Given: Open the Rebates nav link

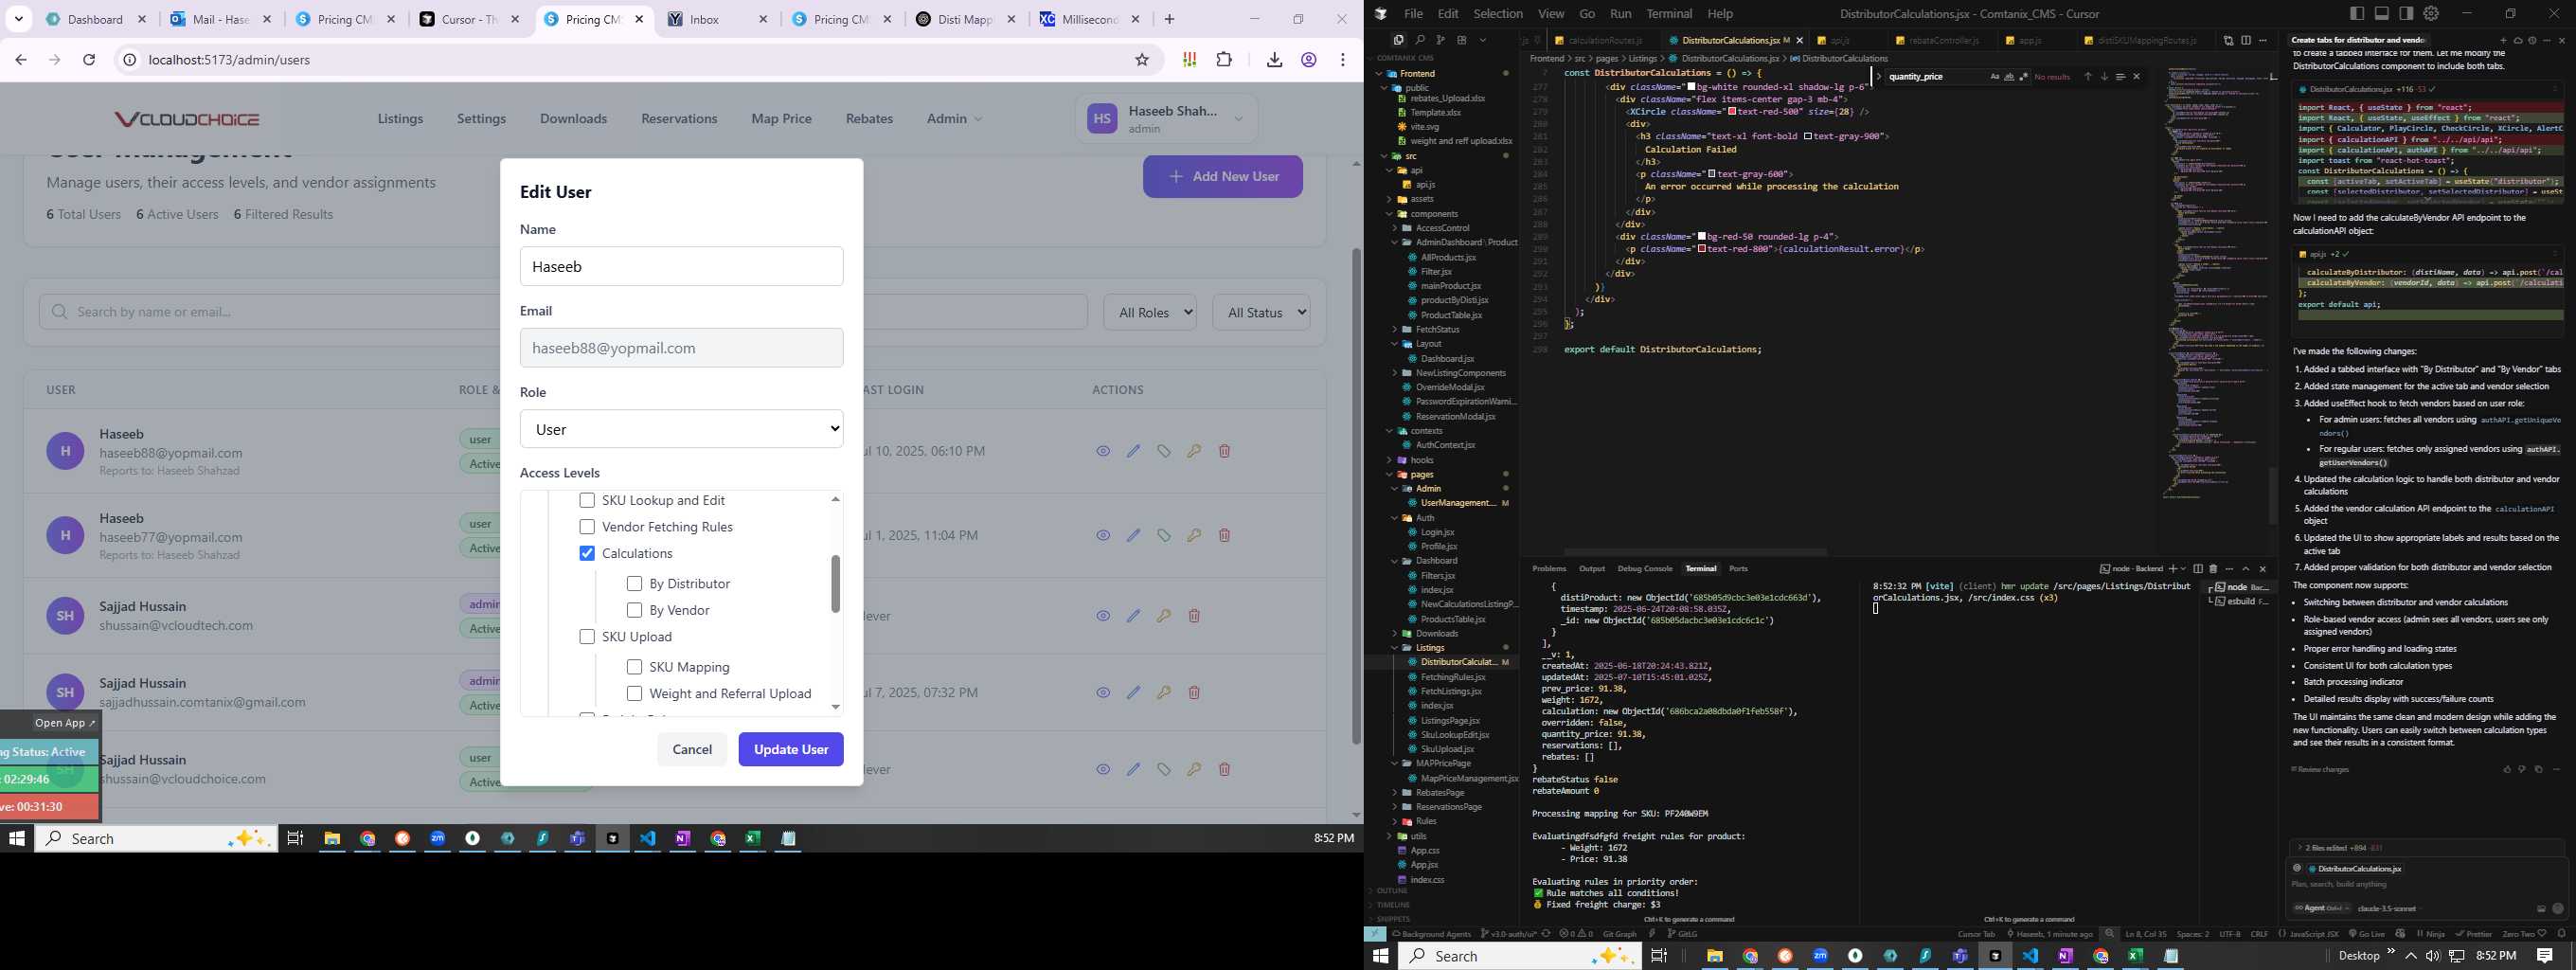Looking at the screenshot, I should 869,118.
